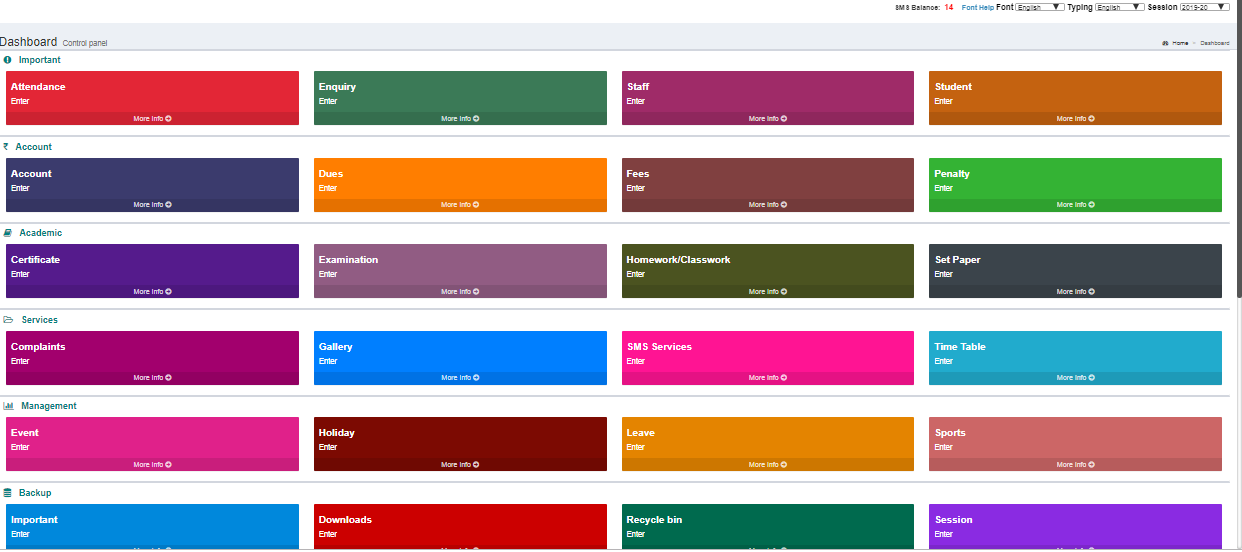
Task: Go to Home via breadcrumb link
Action: [x=1180, y=43]
